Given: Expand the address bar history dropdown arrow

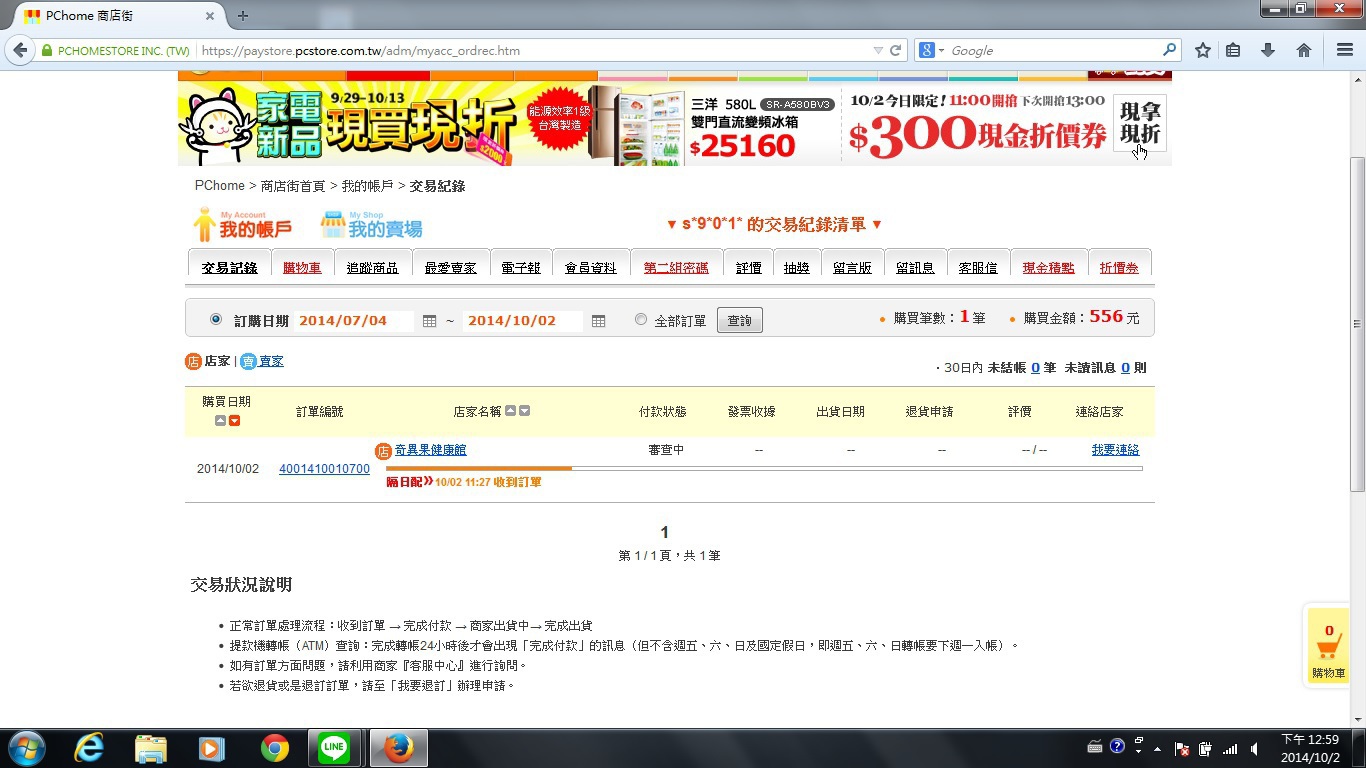Looking at the screenshot, I should pos(878,50).
